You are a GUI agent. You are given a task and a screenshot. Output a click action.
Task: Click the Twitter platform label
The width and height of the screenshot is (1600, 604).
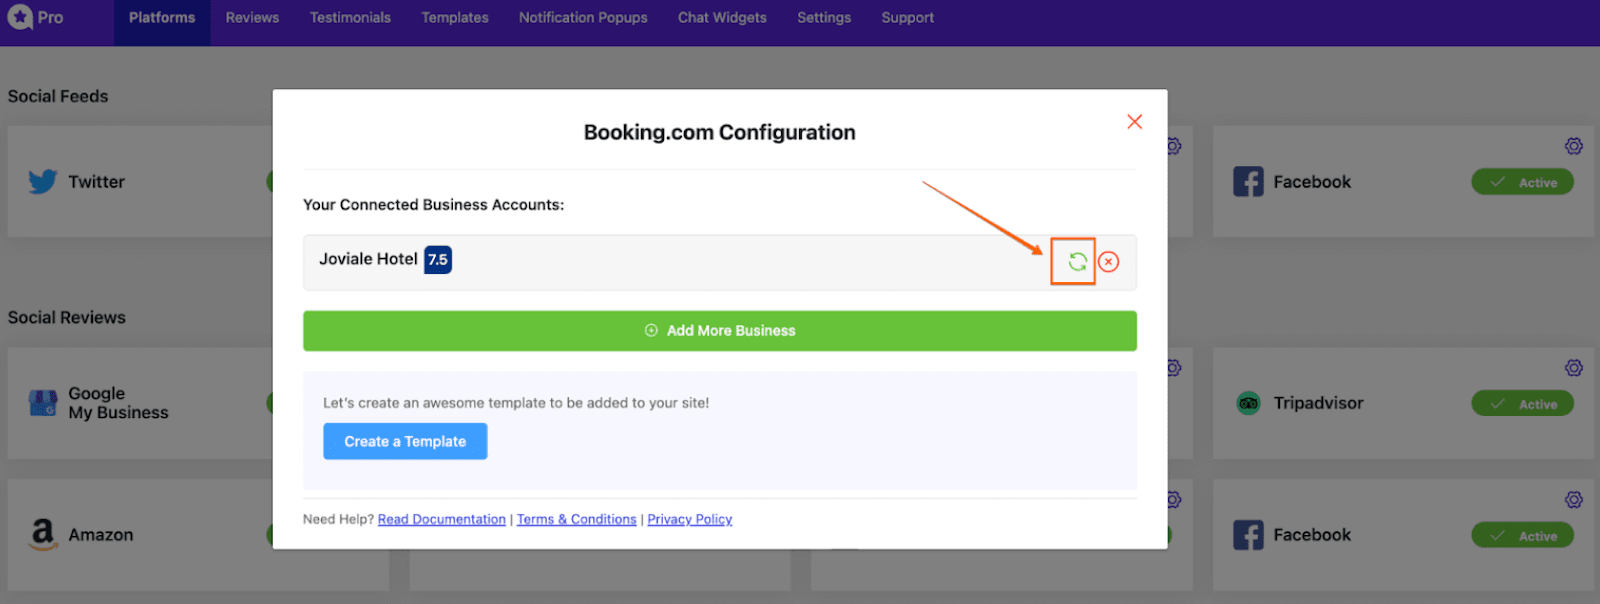pos(97,182)
